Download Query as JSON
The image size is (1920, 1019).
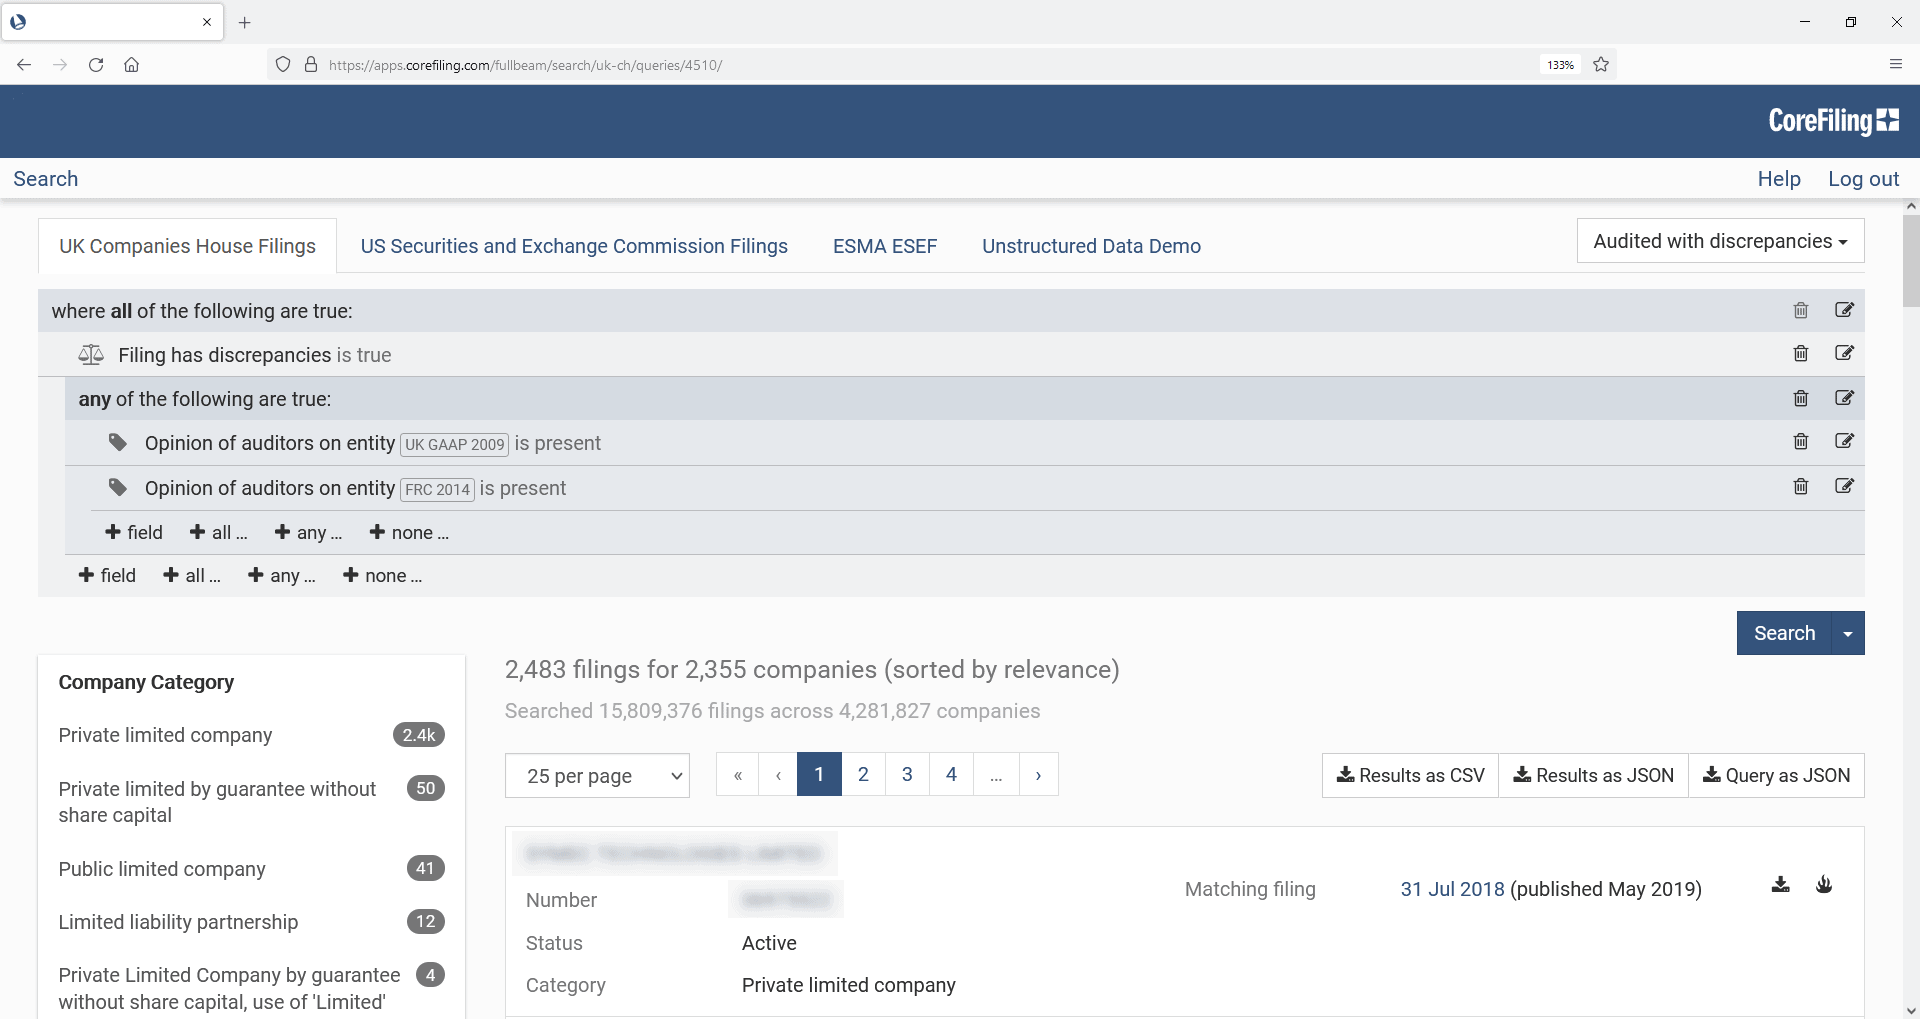pyautogui.click(x=1776, y=776)
